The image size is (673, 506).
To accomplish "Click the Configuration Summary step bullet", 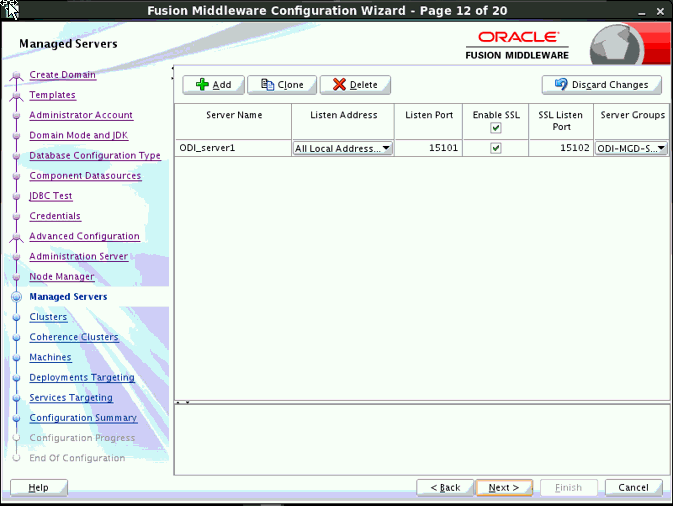I will coord(16,418).
